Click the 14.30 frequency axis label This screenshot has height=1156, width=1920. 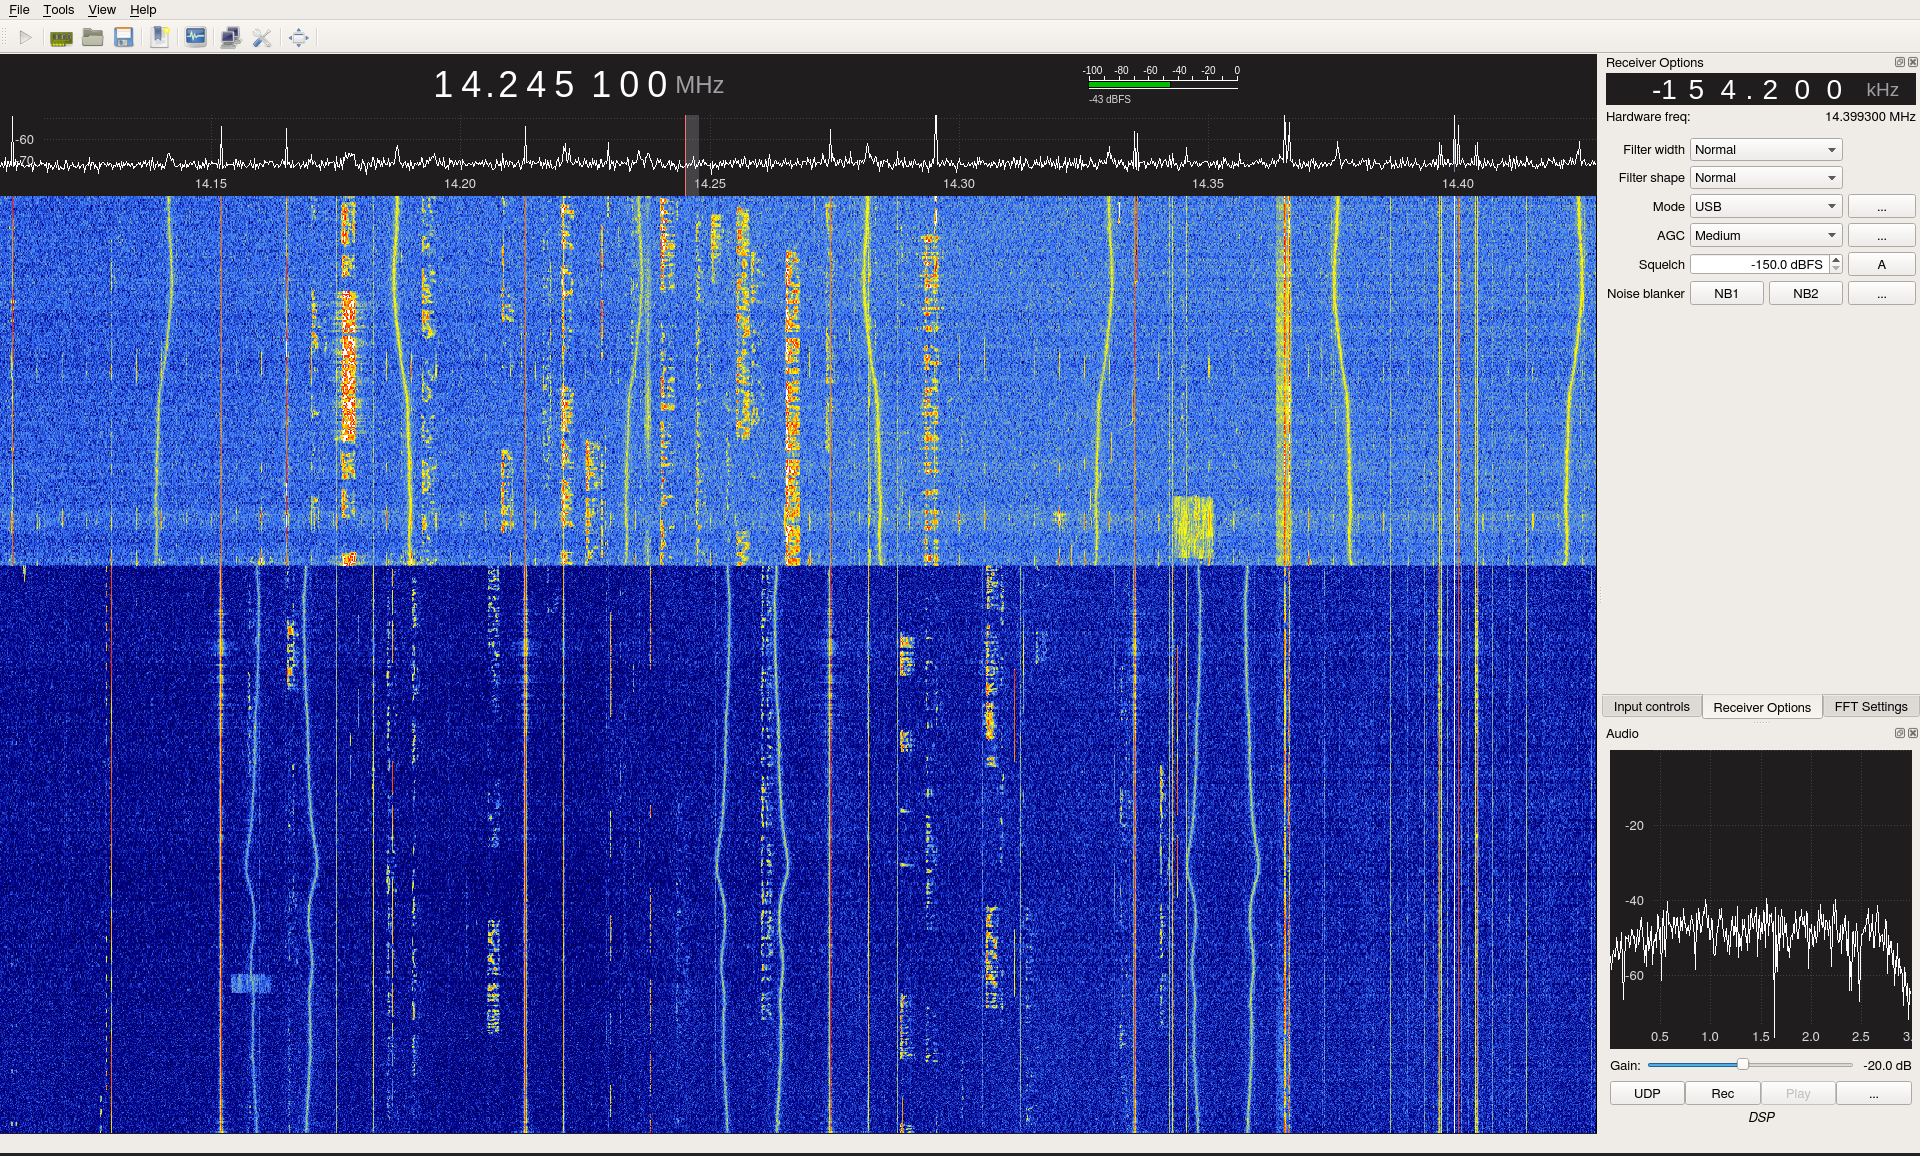click(958, 184)
